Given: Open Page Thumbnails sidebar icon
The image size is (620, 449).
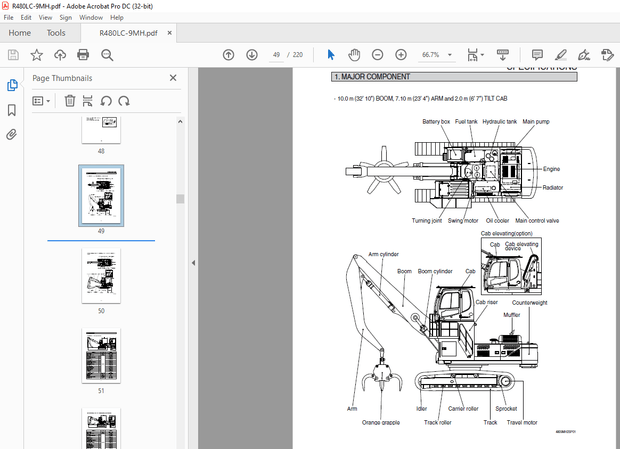Looking at the screenshot, I should [12, 85].
